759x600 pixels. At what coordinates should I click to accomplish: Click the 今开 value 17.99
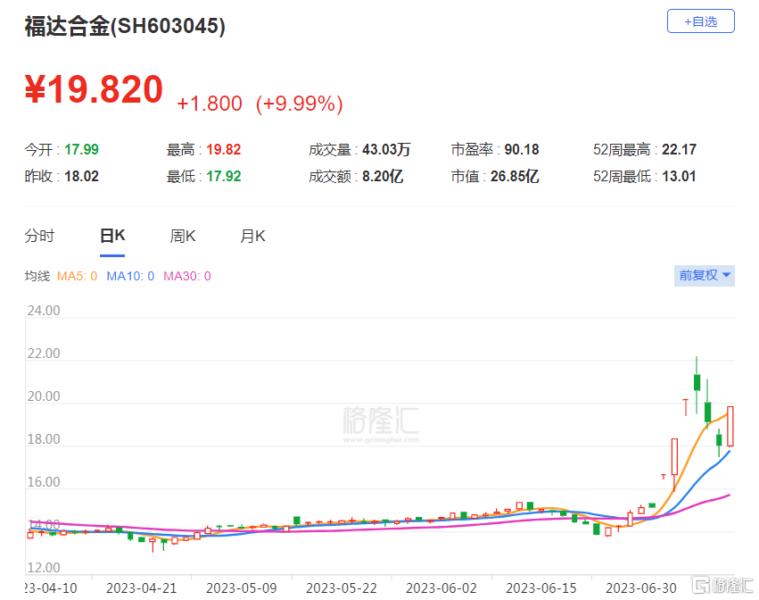tap(81, 150)
